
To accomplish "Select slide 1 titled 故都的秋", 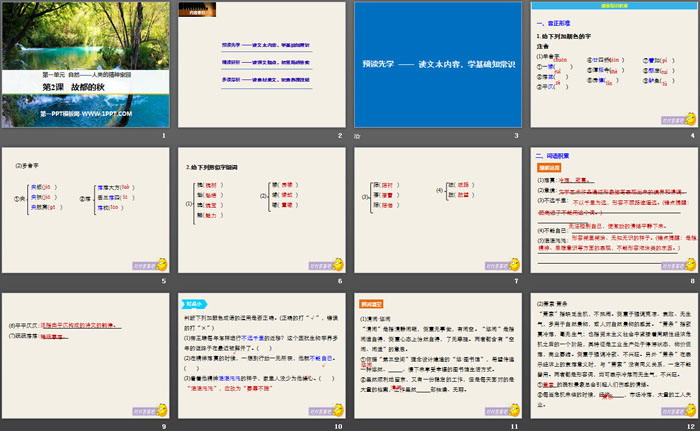I will 86,63.
